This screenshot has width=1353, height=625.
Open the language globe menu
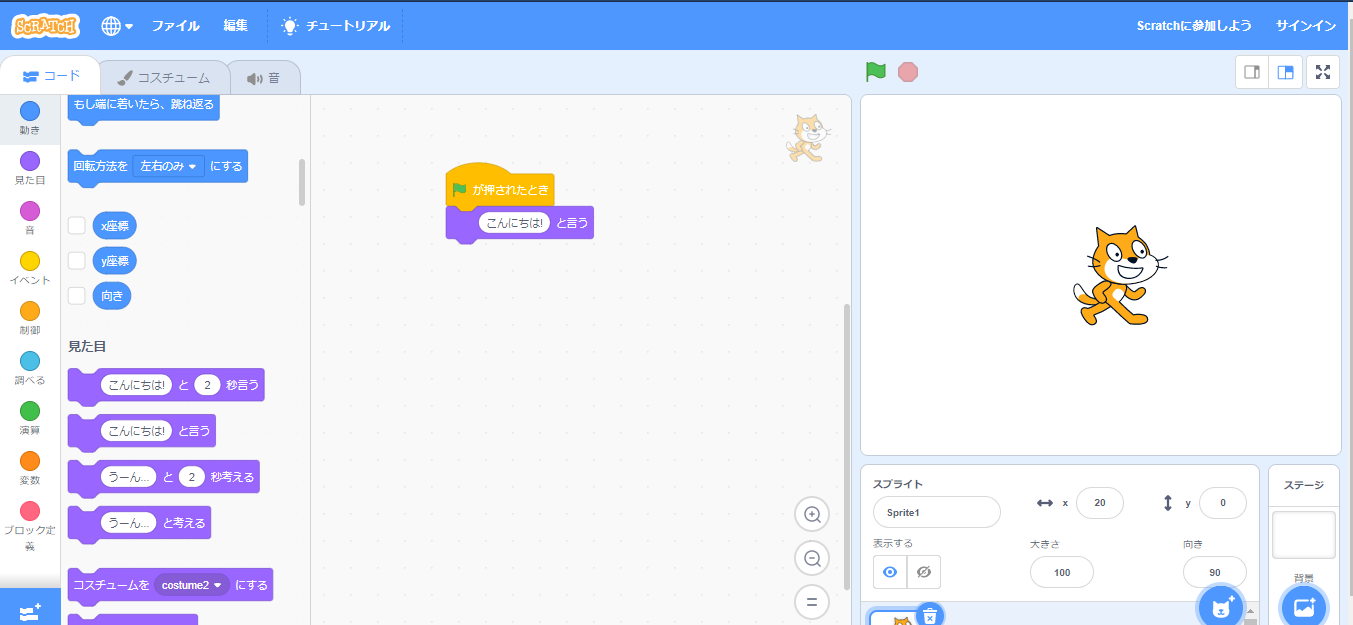point(117,26)
